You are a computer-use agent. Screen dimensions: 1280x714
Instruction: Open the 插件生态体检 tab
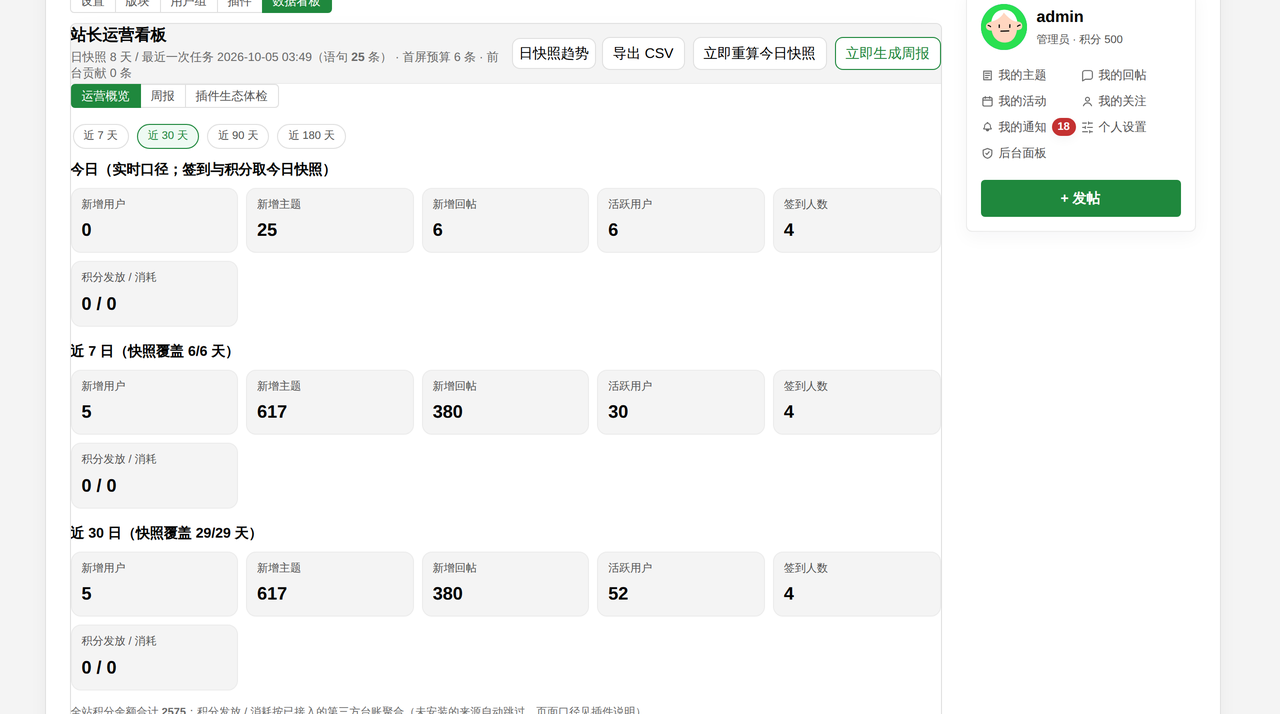coord(232,96)
